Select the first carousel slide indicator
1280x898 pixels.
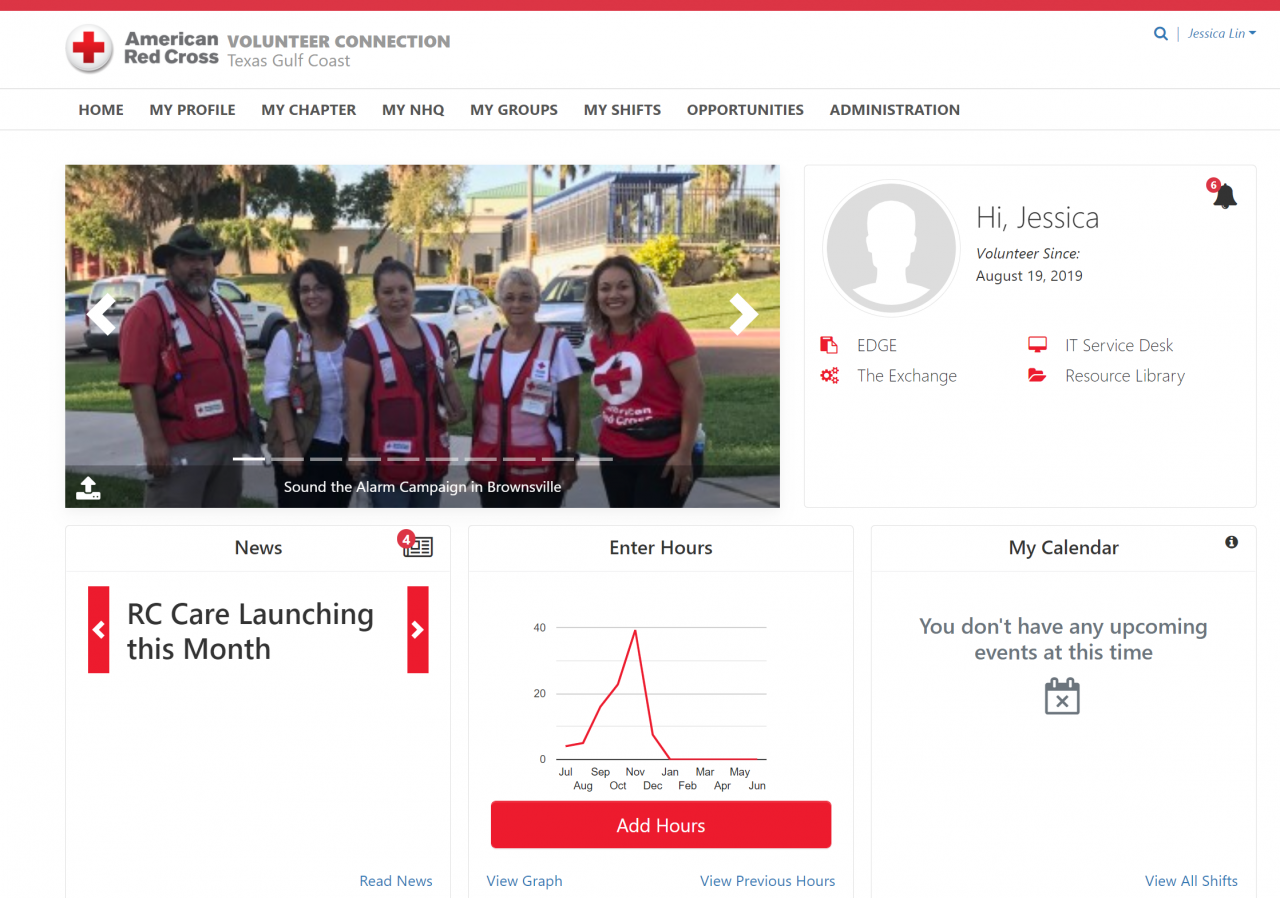pos(249,459)
